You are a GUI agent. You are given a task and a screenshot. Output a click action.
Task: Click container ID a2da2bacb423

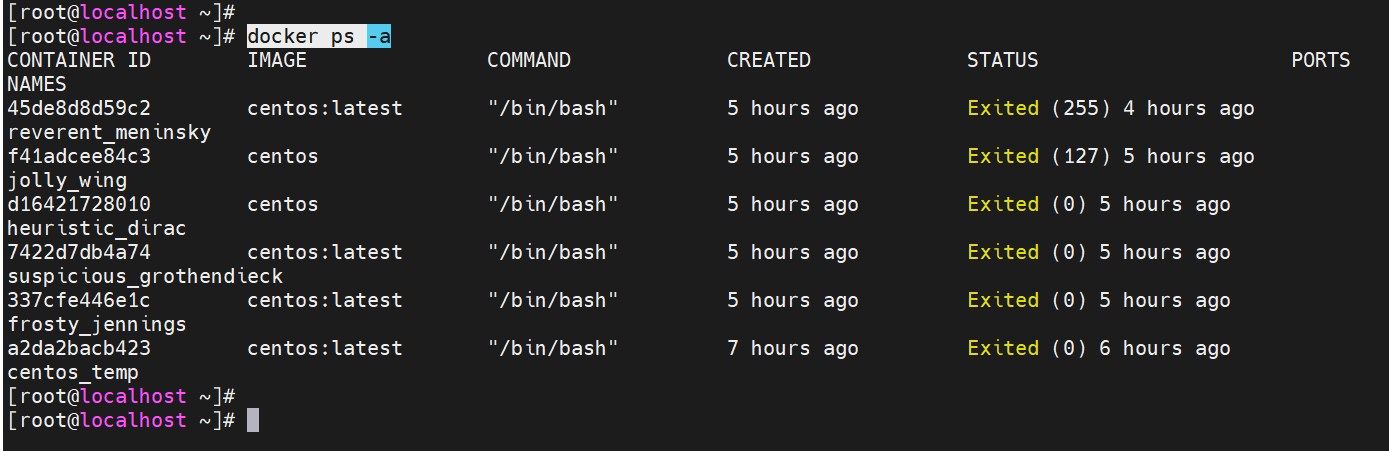point(79,348)
